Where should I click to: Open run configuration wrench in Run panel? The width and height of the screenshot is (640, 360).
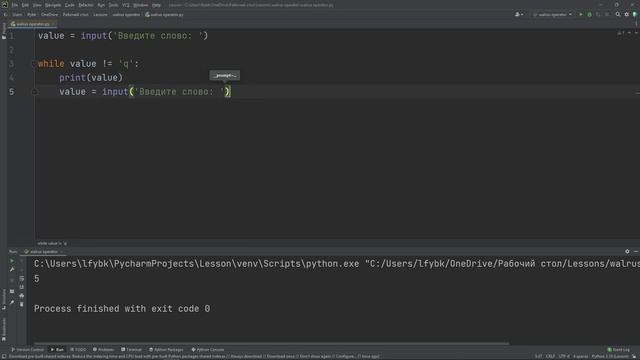(12, 270)
